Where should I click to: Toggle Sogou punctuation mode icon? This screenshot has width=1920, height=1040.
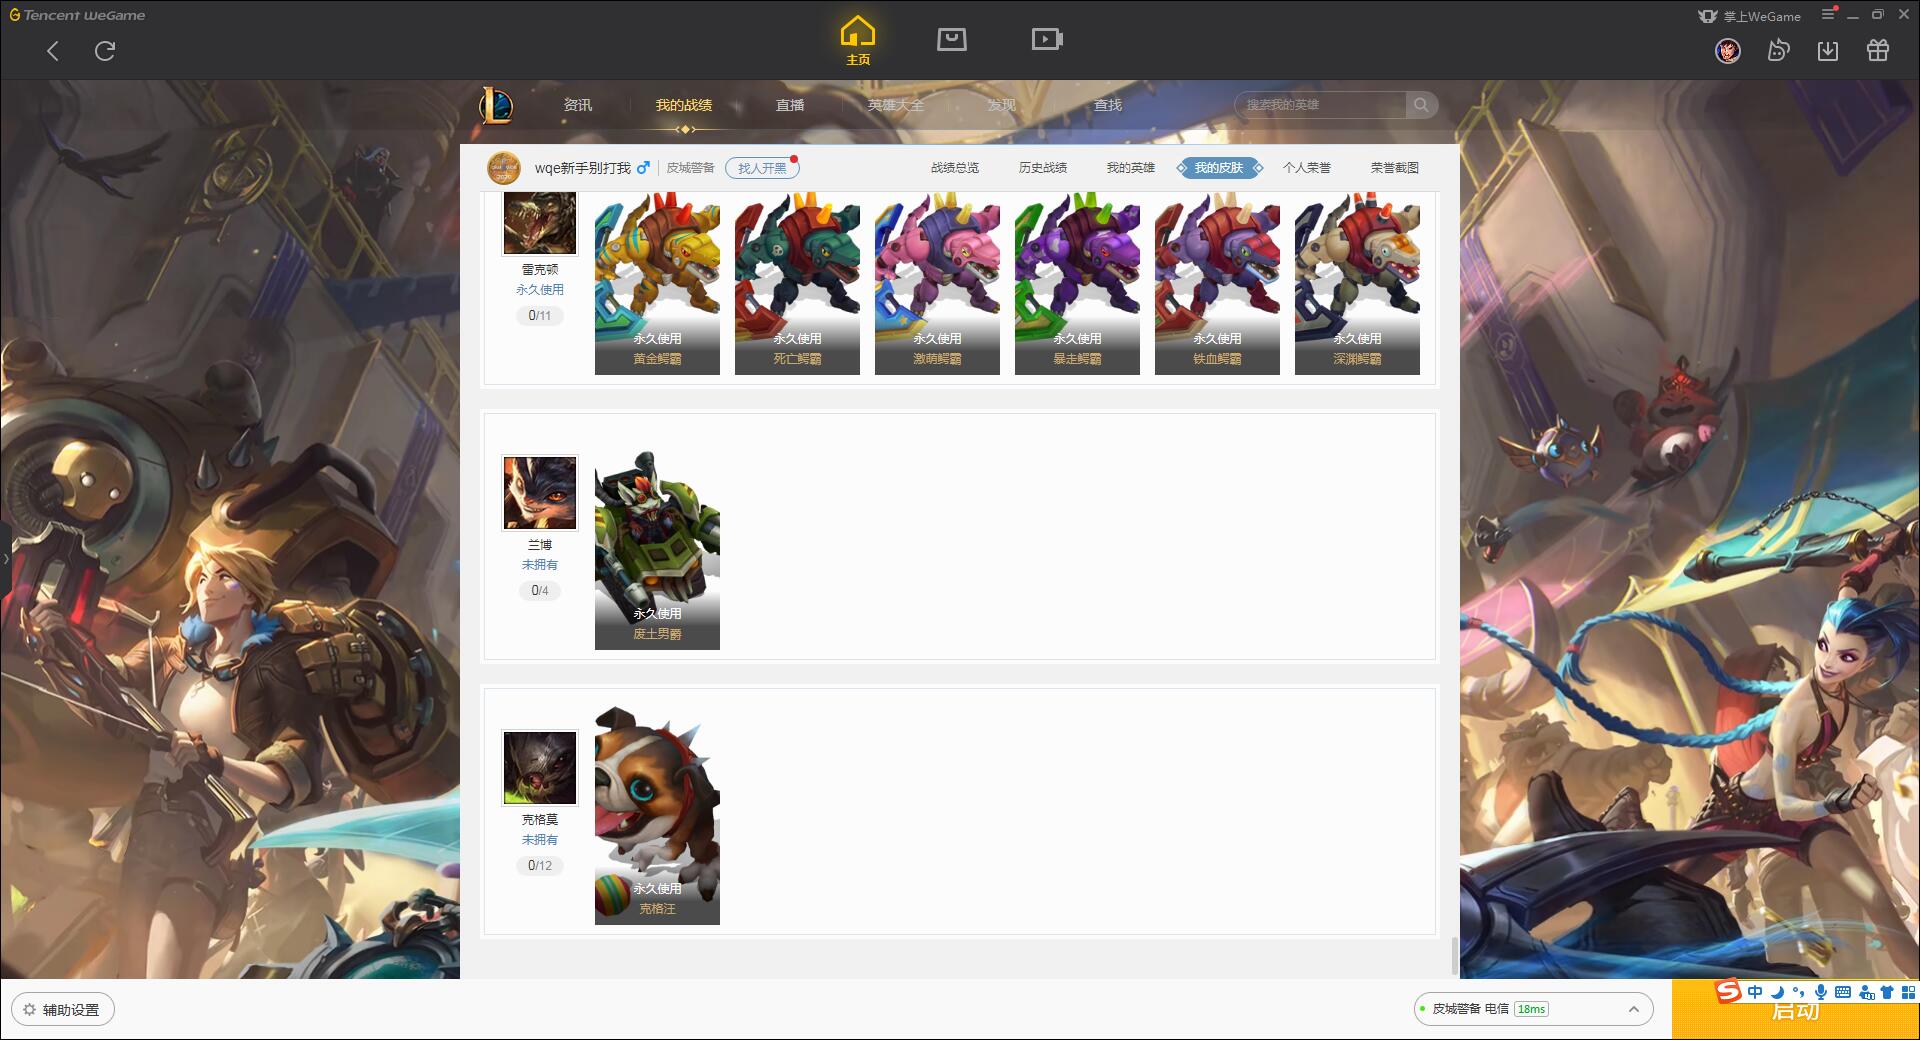[x=1799, y=992]
